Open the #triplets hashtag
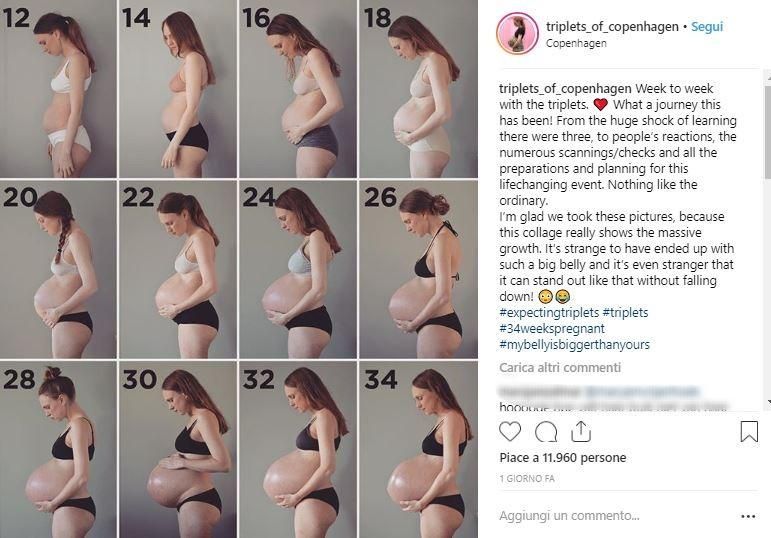 625,313
